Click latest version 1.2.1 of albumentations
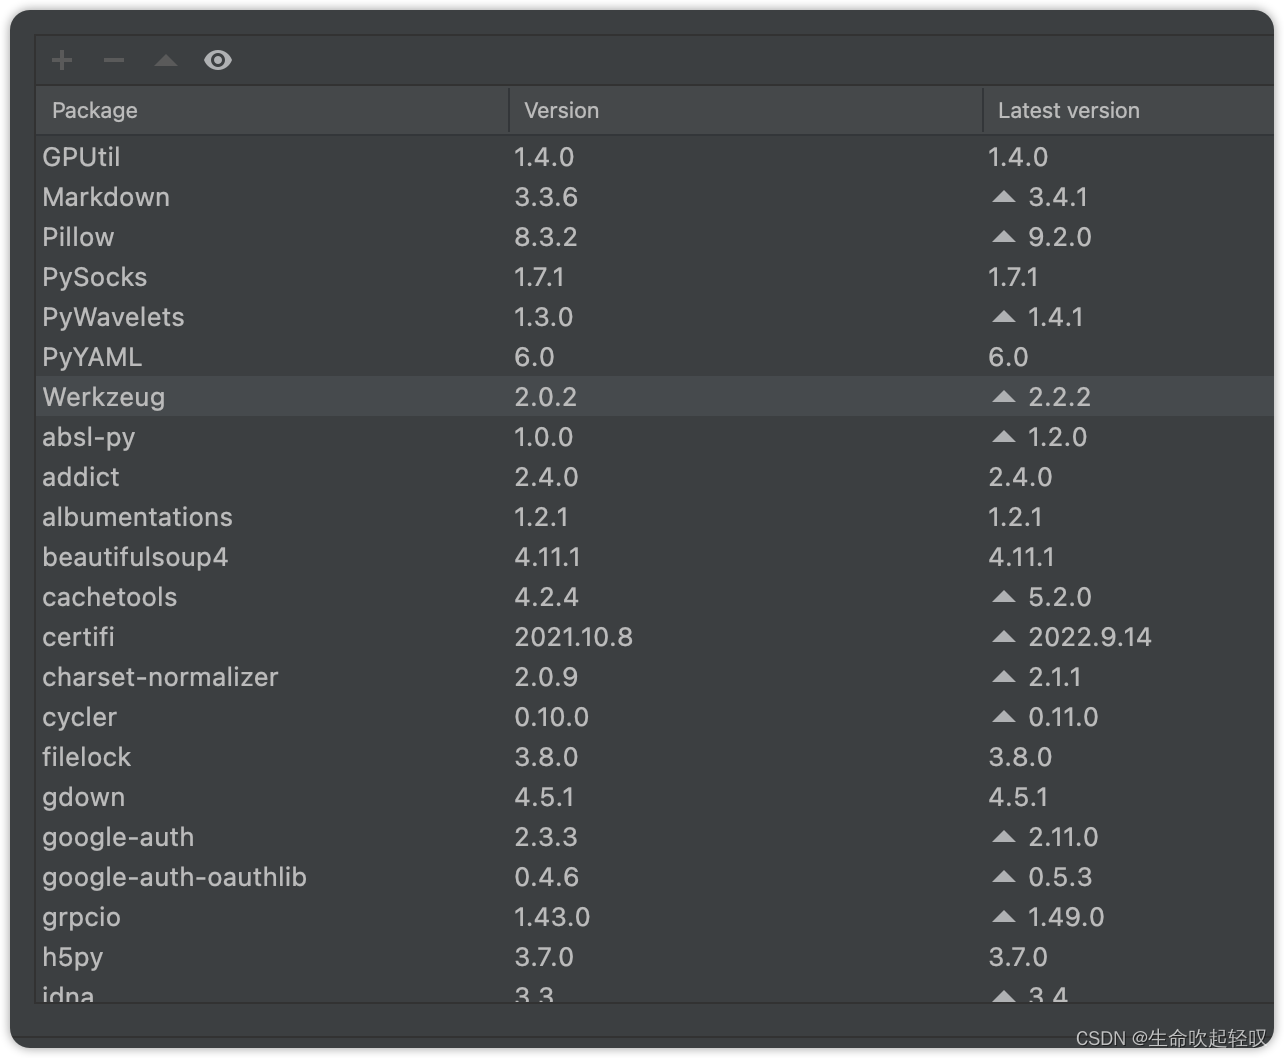Screen dimensions: 1284x1058 (1016, 517)
